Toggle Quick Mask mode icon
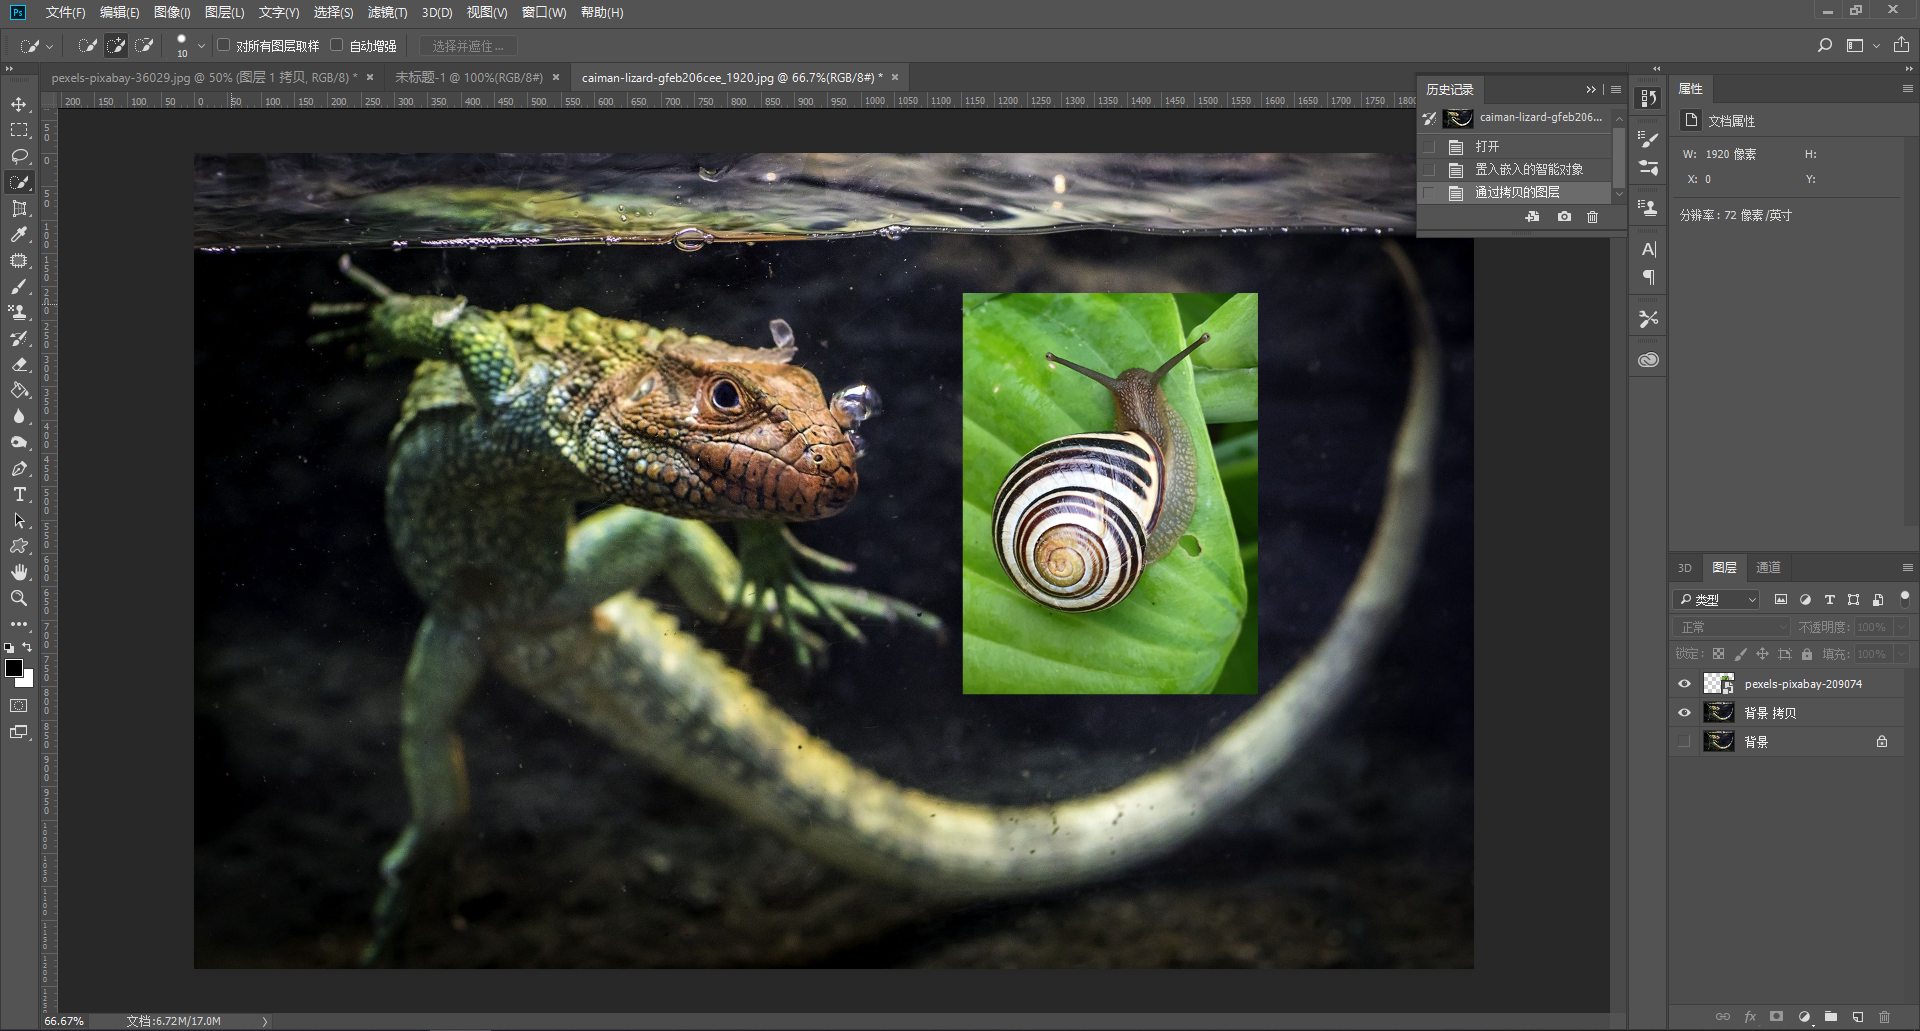1920x1031 pixels. click(x=19, y=705)
